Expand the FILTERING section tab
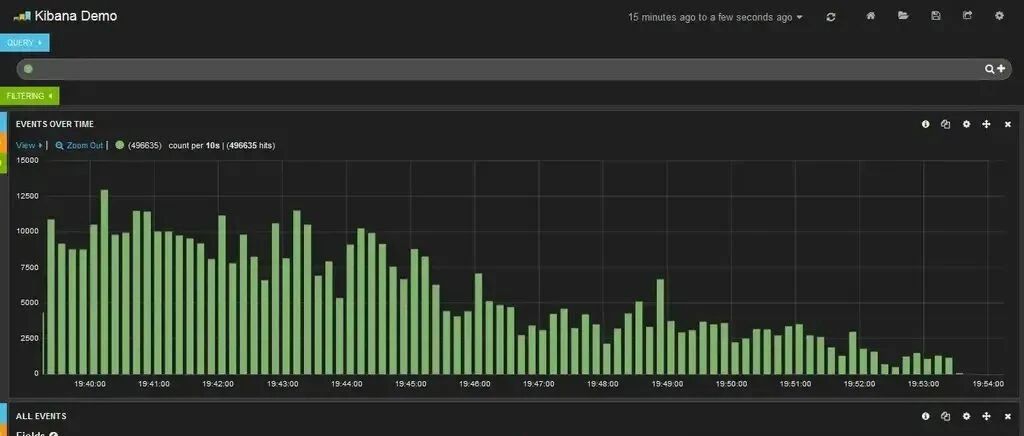The width and height of the screenshot is (1024, 436). 29,96
